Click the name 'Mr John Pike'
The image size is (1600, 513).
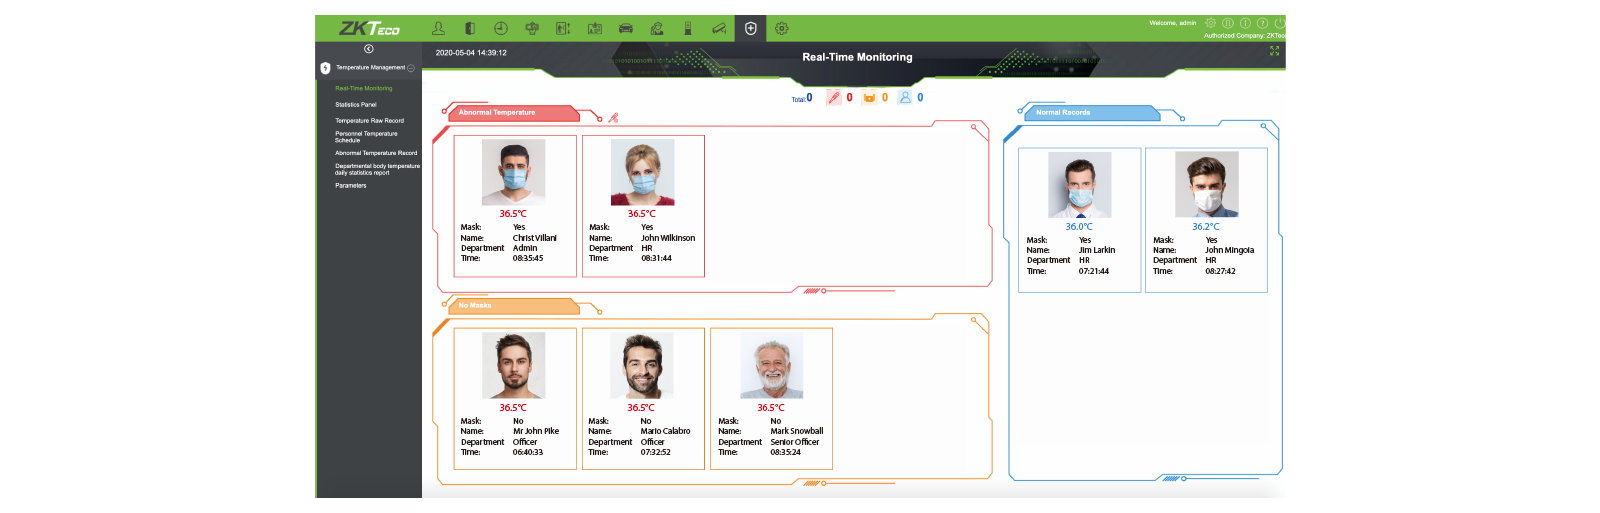pos(536,431)
